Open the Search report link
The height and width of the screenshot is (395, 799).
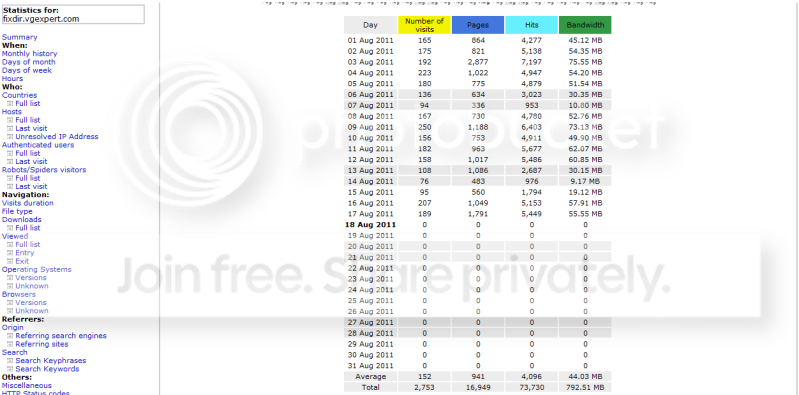tap(15, 353)
